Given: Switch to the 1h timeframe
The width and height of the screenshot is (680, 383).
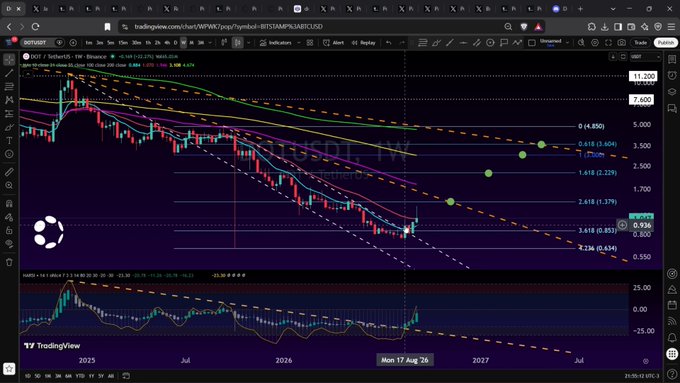Looking at the screenshot, I should click(148, 43).
